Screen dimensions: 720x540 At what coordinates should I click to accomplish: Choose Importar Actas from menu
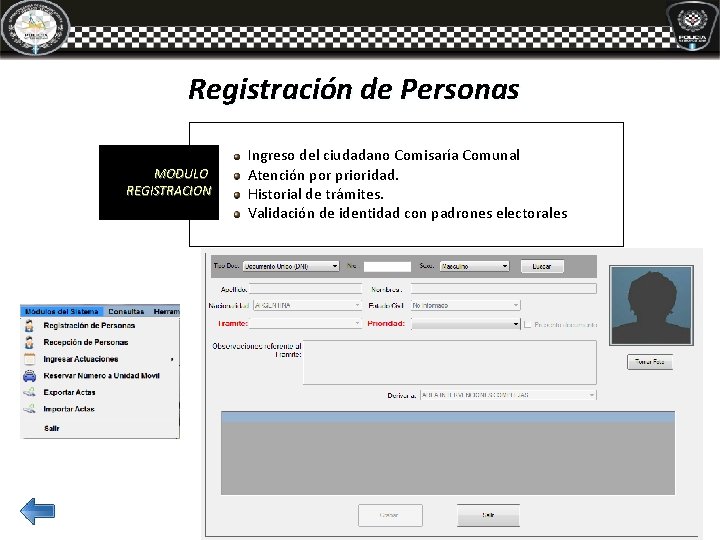pos(69,409)
